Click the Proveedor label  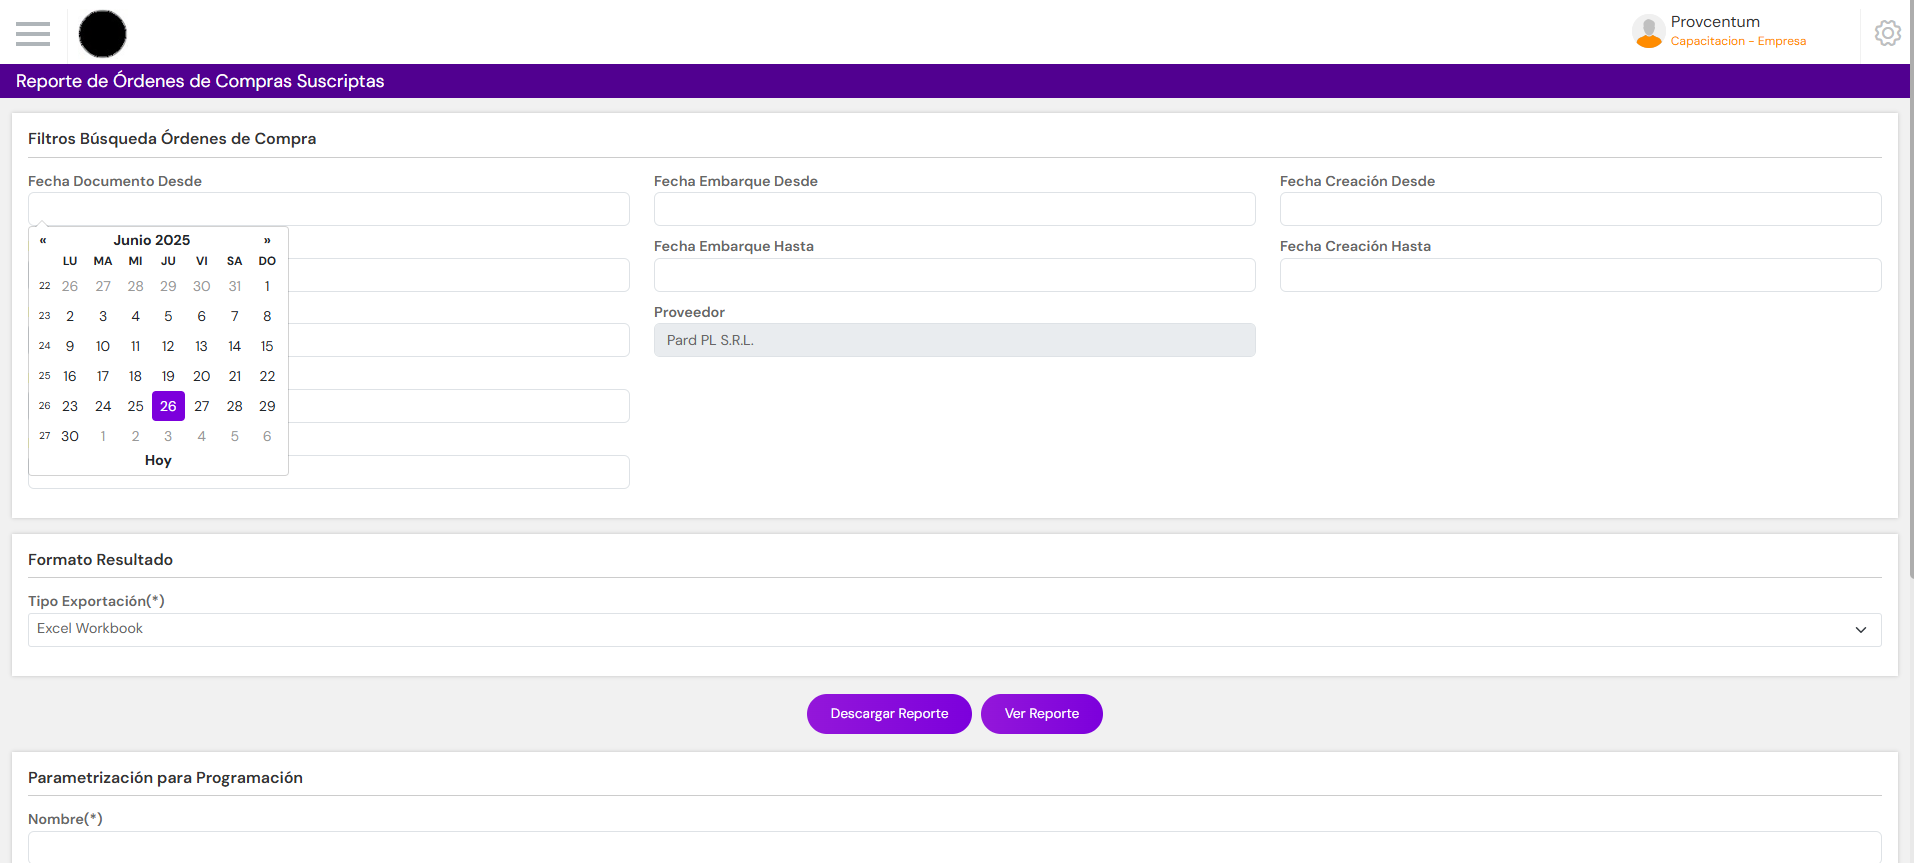tap(689, 312)
